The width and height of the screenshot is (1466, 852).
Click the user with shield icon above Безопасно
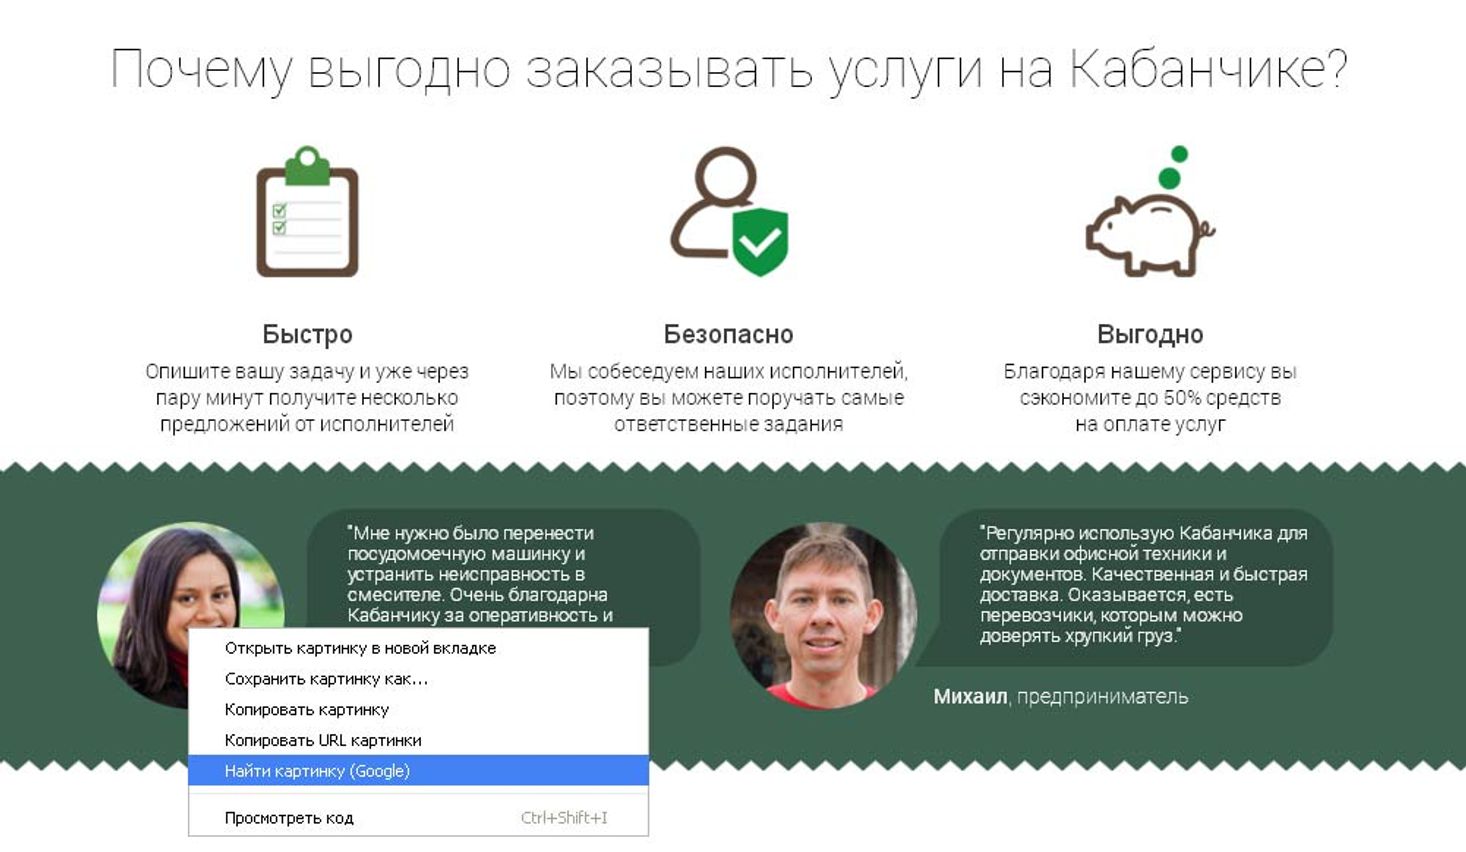729,211
